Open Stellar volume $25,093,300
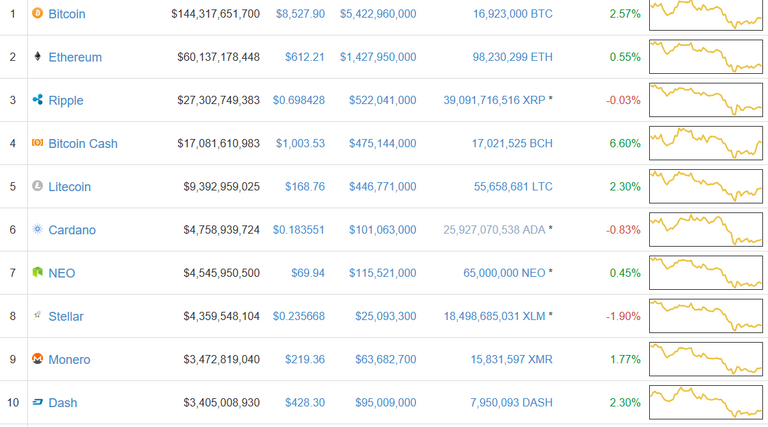Screen dimensions: 768x427 (385, 316)
